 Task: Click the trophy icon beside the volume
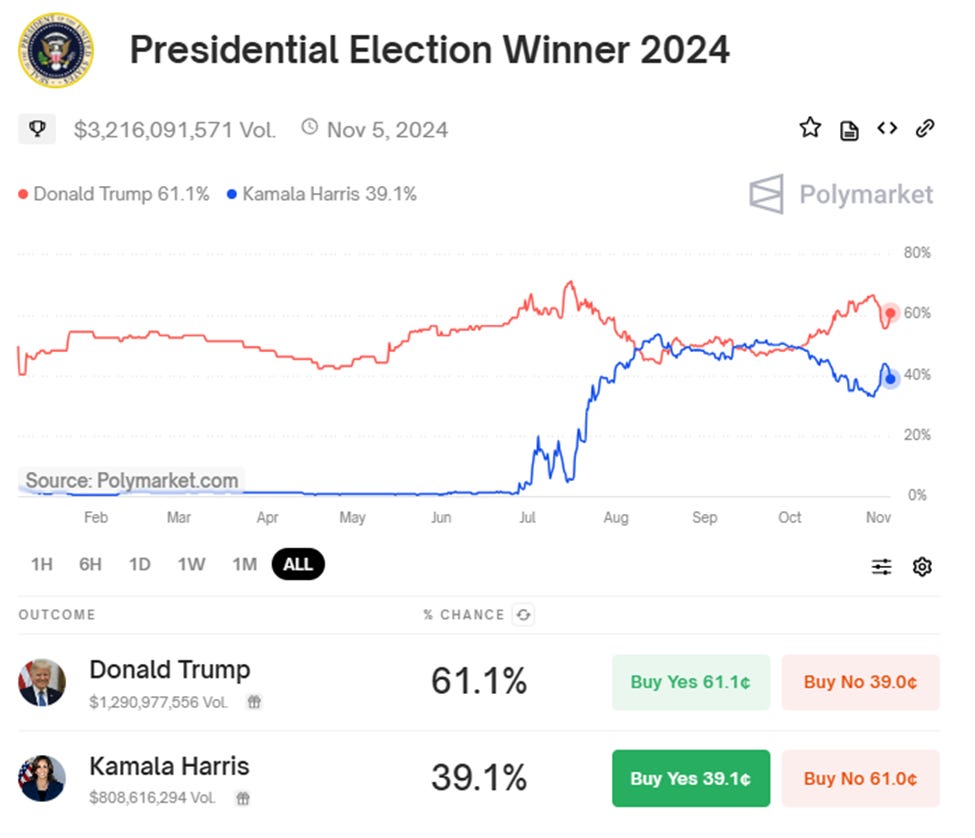coord(37,128)
